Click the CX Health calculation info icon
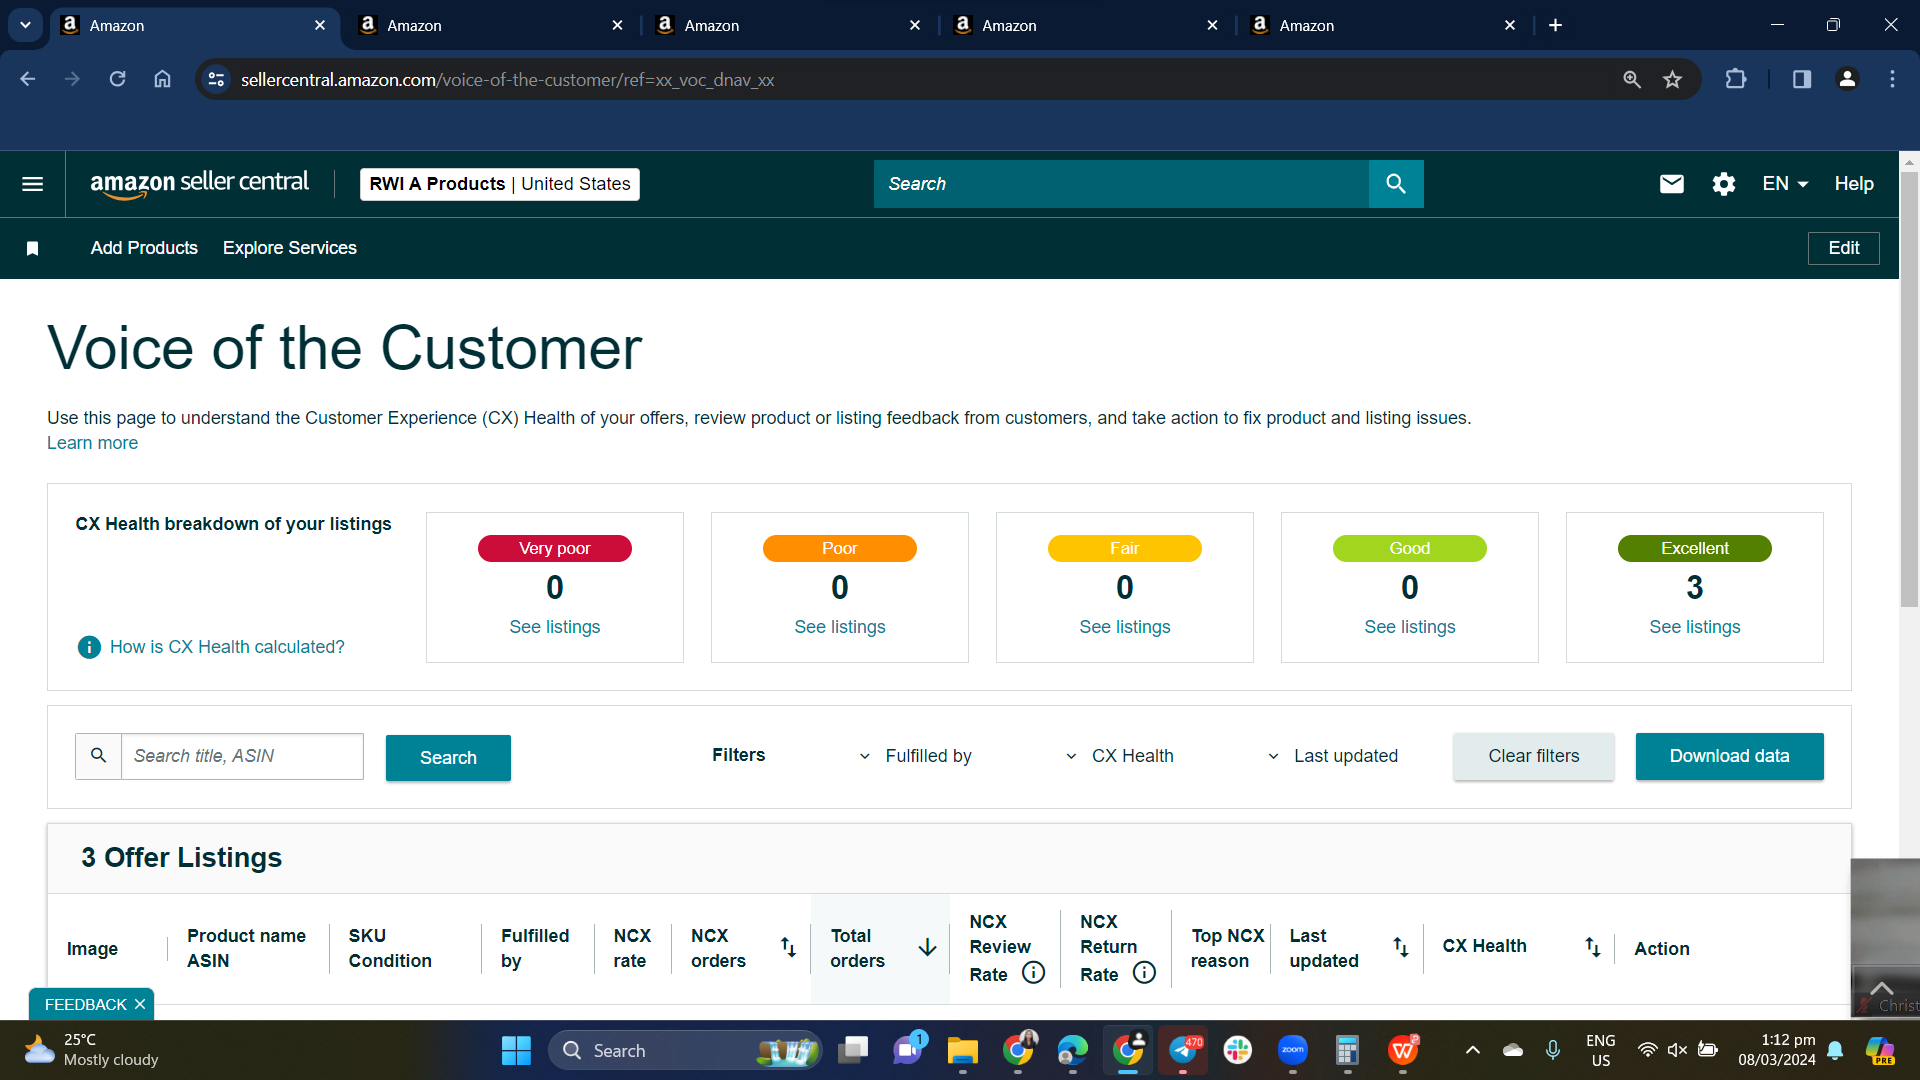1920x1080 pixels. pos(89,647)
